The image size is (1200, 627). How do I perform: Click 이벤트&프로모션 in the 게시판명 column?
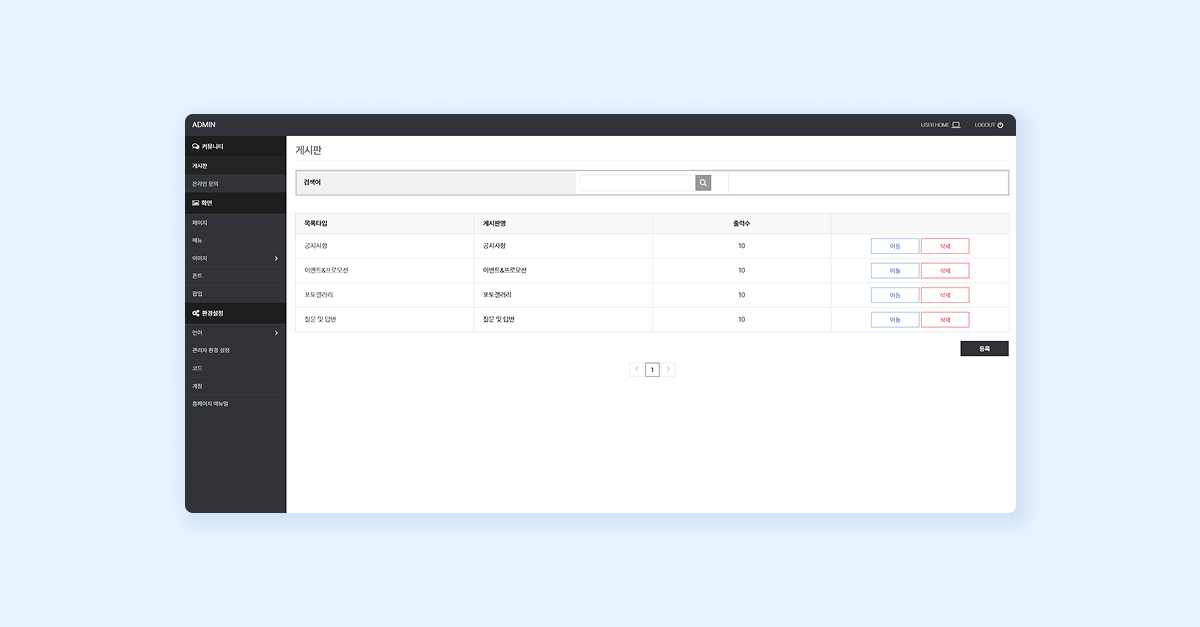coord(505,270)
